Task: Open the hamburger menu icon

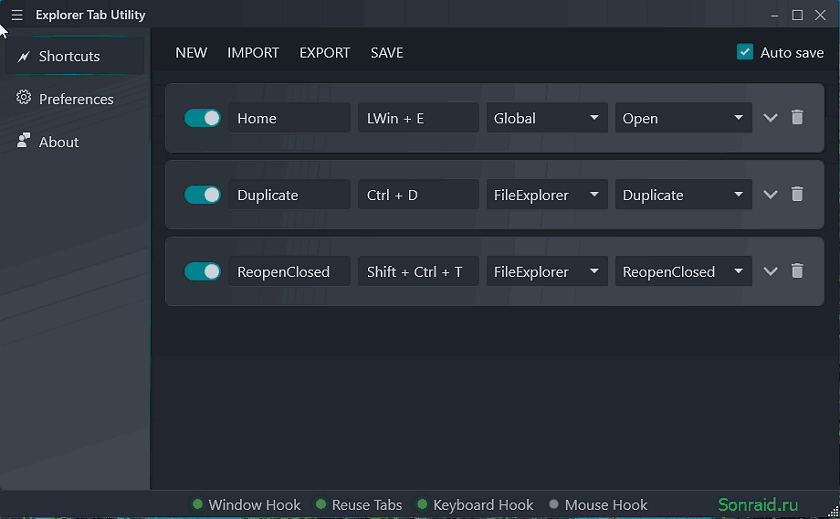Action: pos(17,15)
